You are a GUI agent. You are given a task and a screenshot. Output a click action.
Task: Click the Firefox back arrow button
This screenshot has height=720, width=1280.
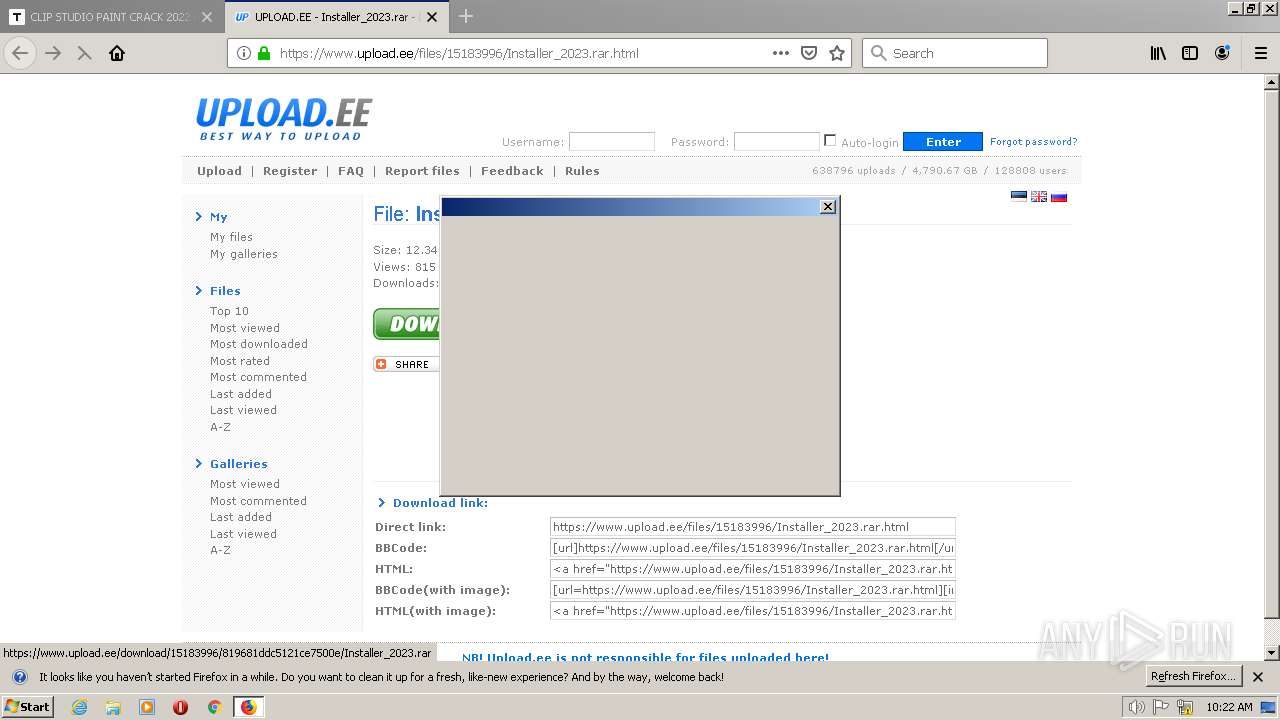[20, 53]
